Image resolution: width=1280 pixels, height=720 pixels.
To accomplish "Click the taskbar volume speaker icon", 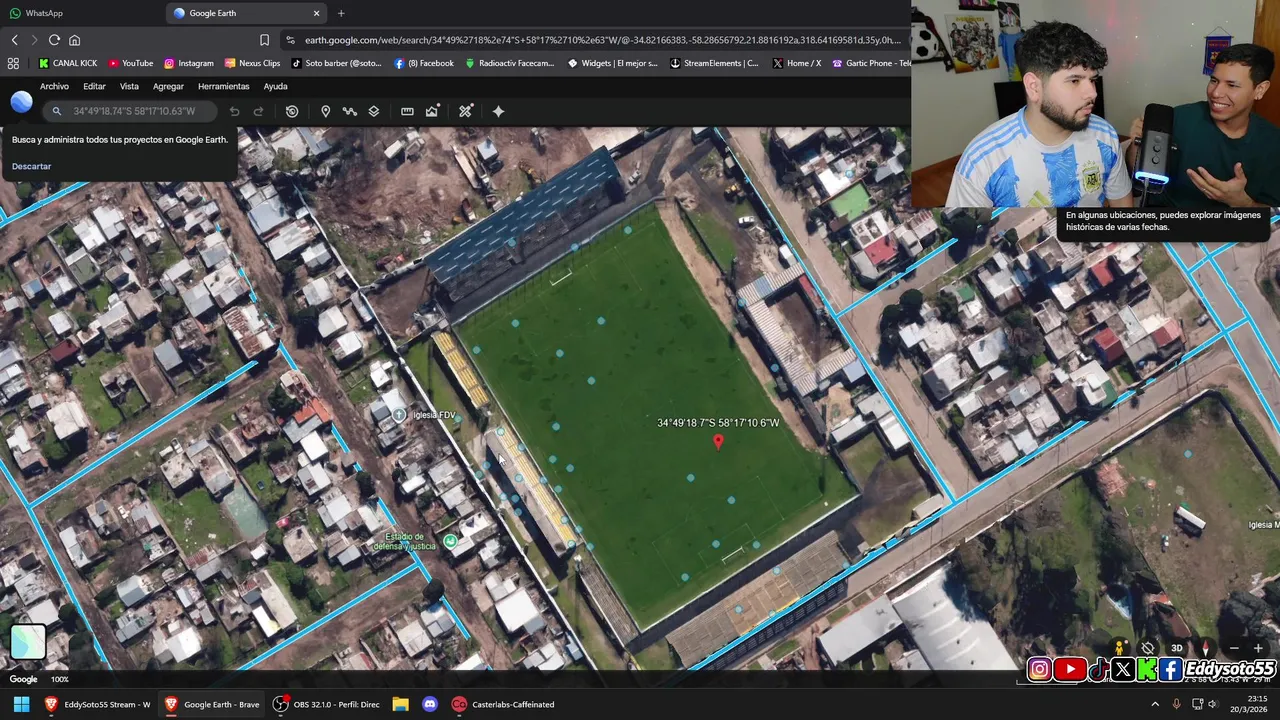I will 1213,704.
